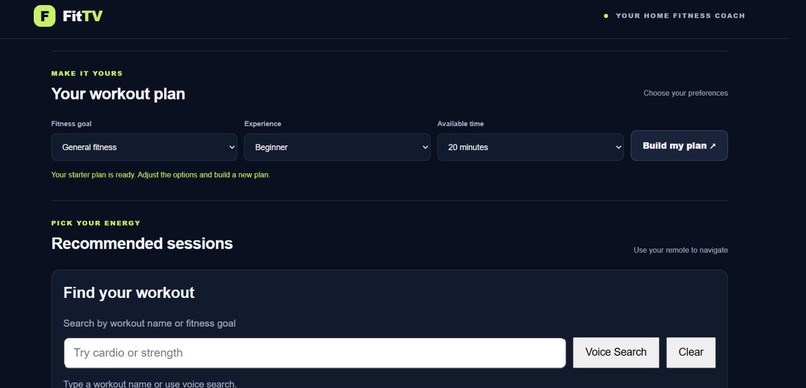Viewport: 806px width, 388px height.
Task: Click the FitTV logo icon
Action: coord(44,16)
